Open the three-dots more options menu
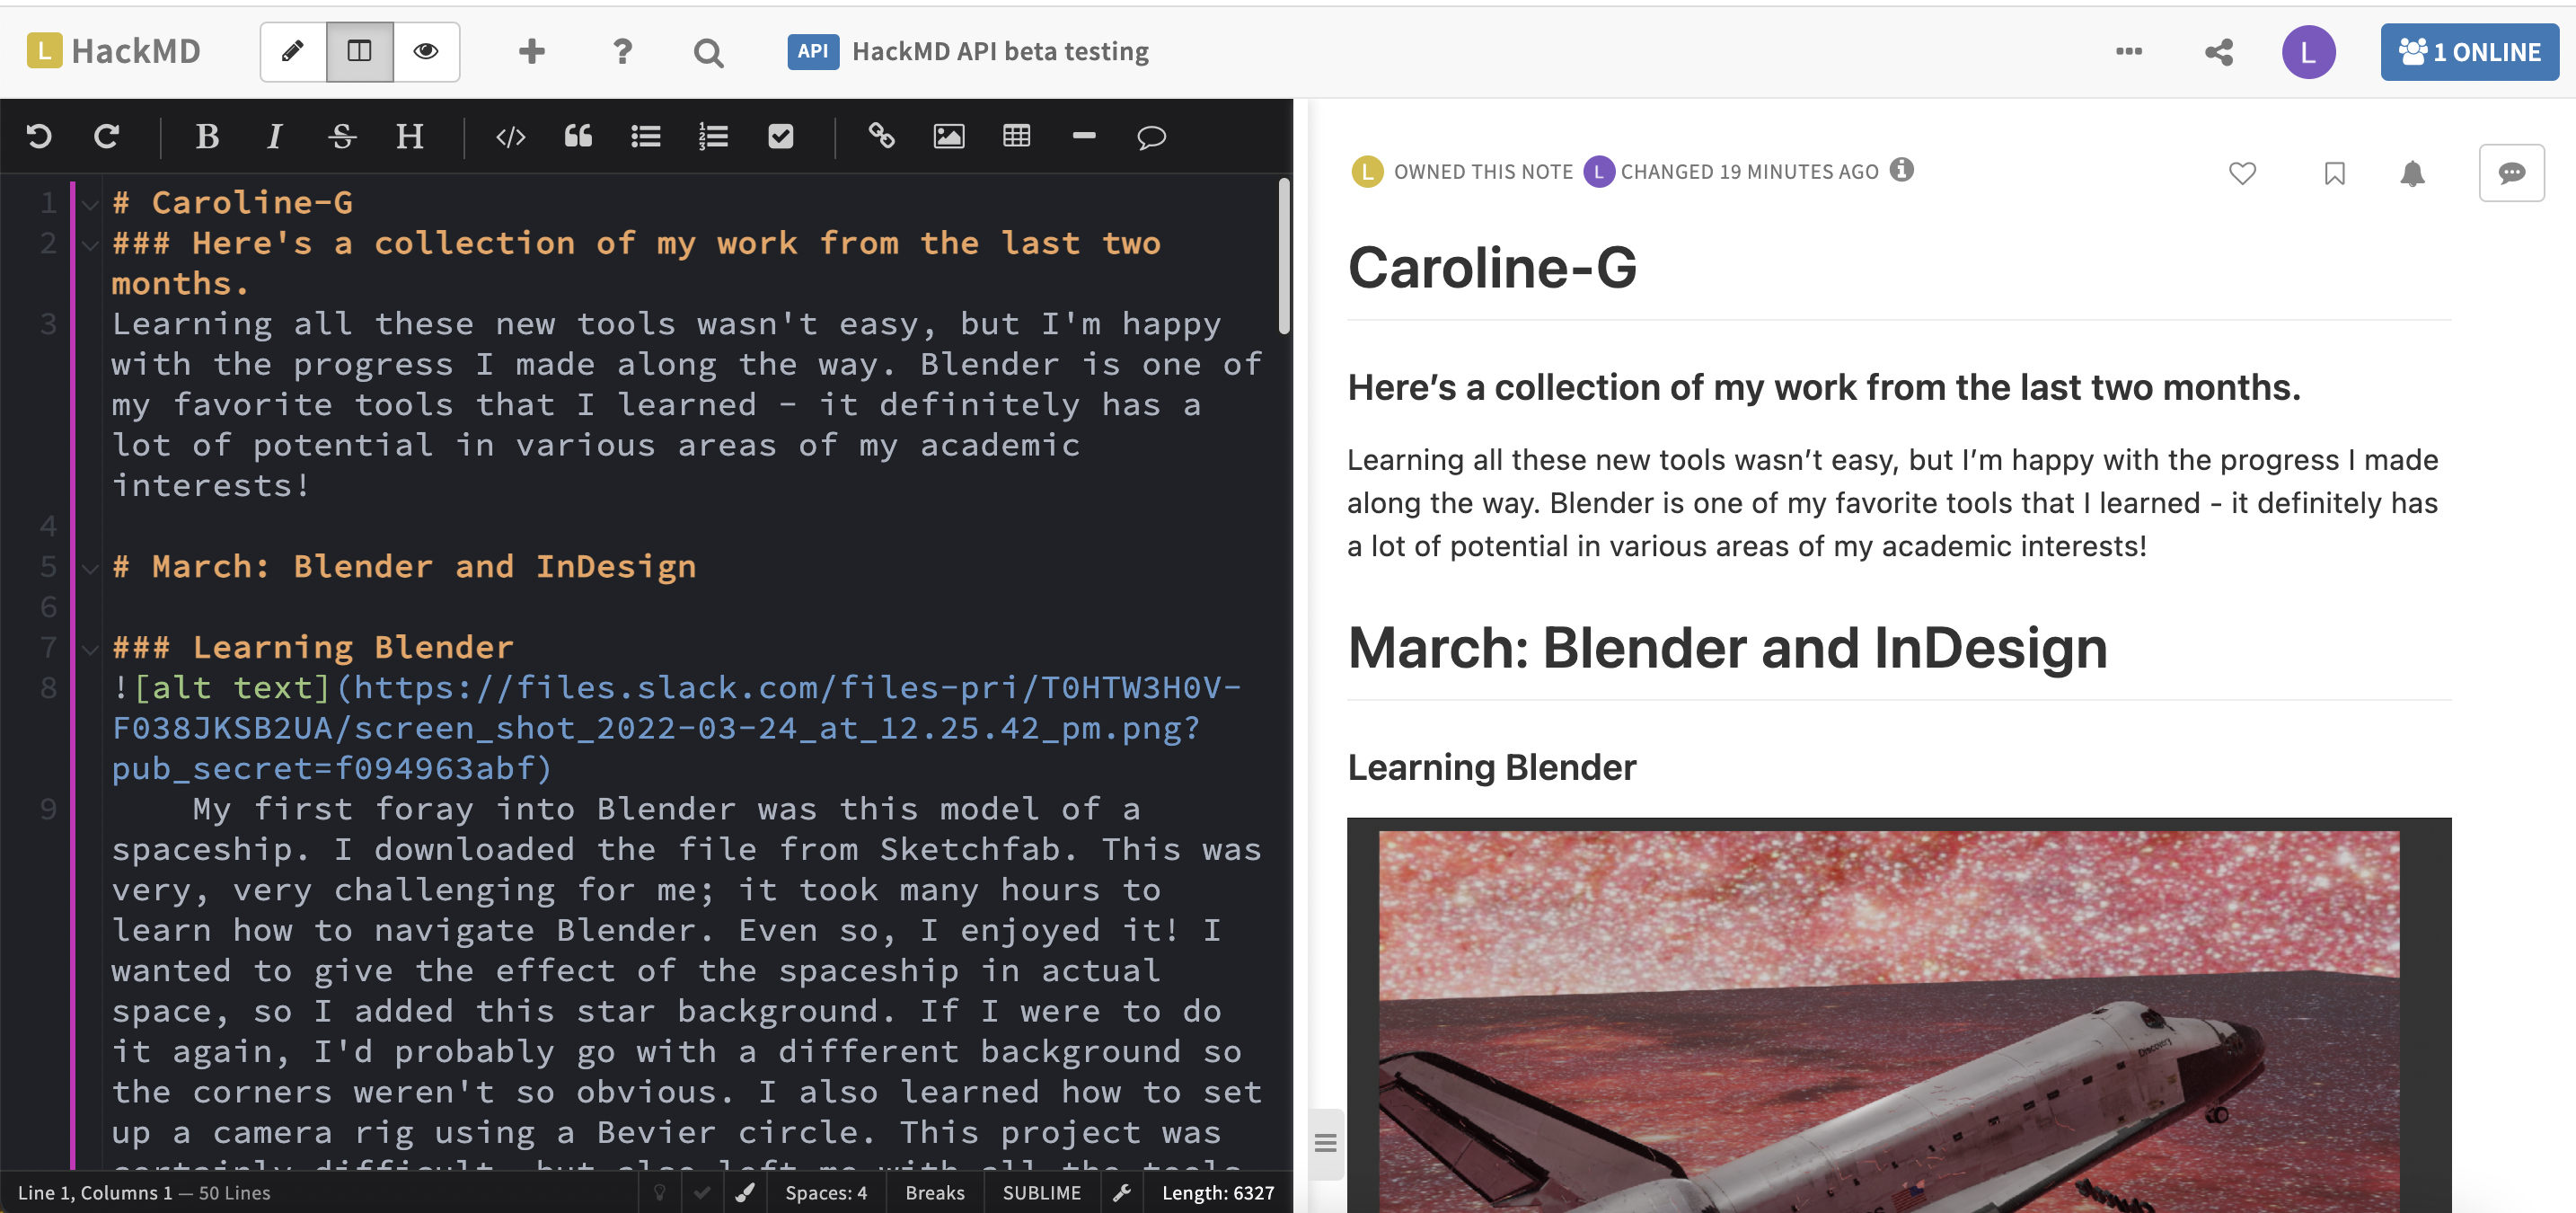The width and height of the screenshot is (2576, 1213). 2129,52
